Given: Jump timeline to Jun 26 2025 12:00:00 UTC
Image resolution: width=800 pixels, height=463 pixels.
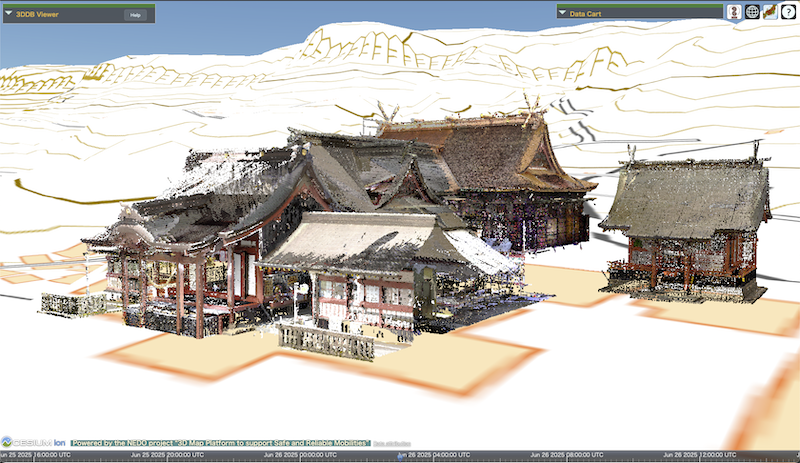Looking at the screenshot, I should (x=699, y=455).
